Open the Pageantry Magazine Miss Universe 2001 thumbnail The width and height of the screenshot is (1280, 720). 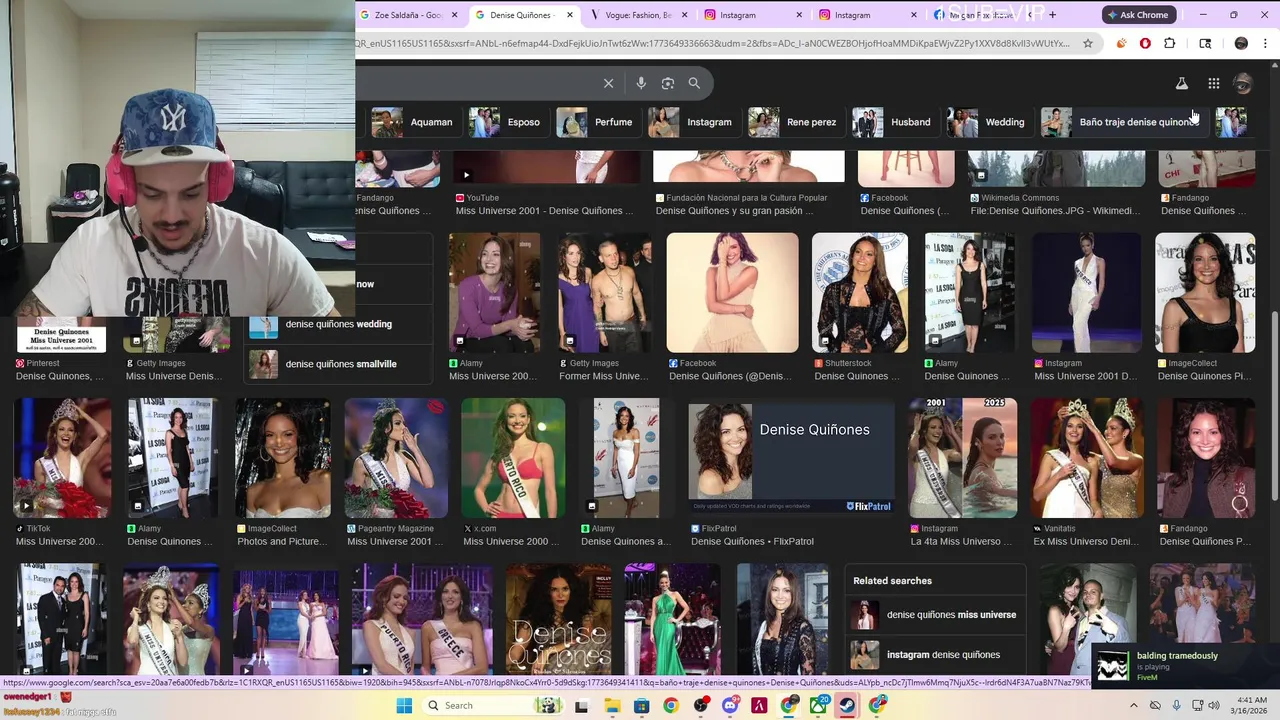coord(396,457)
